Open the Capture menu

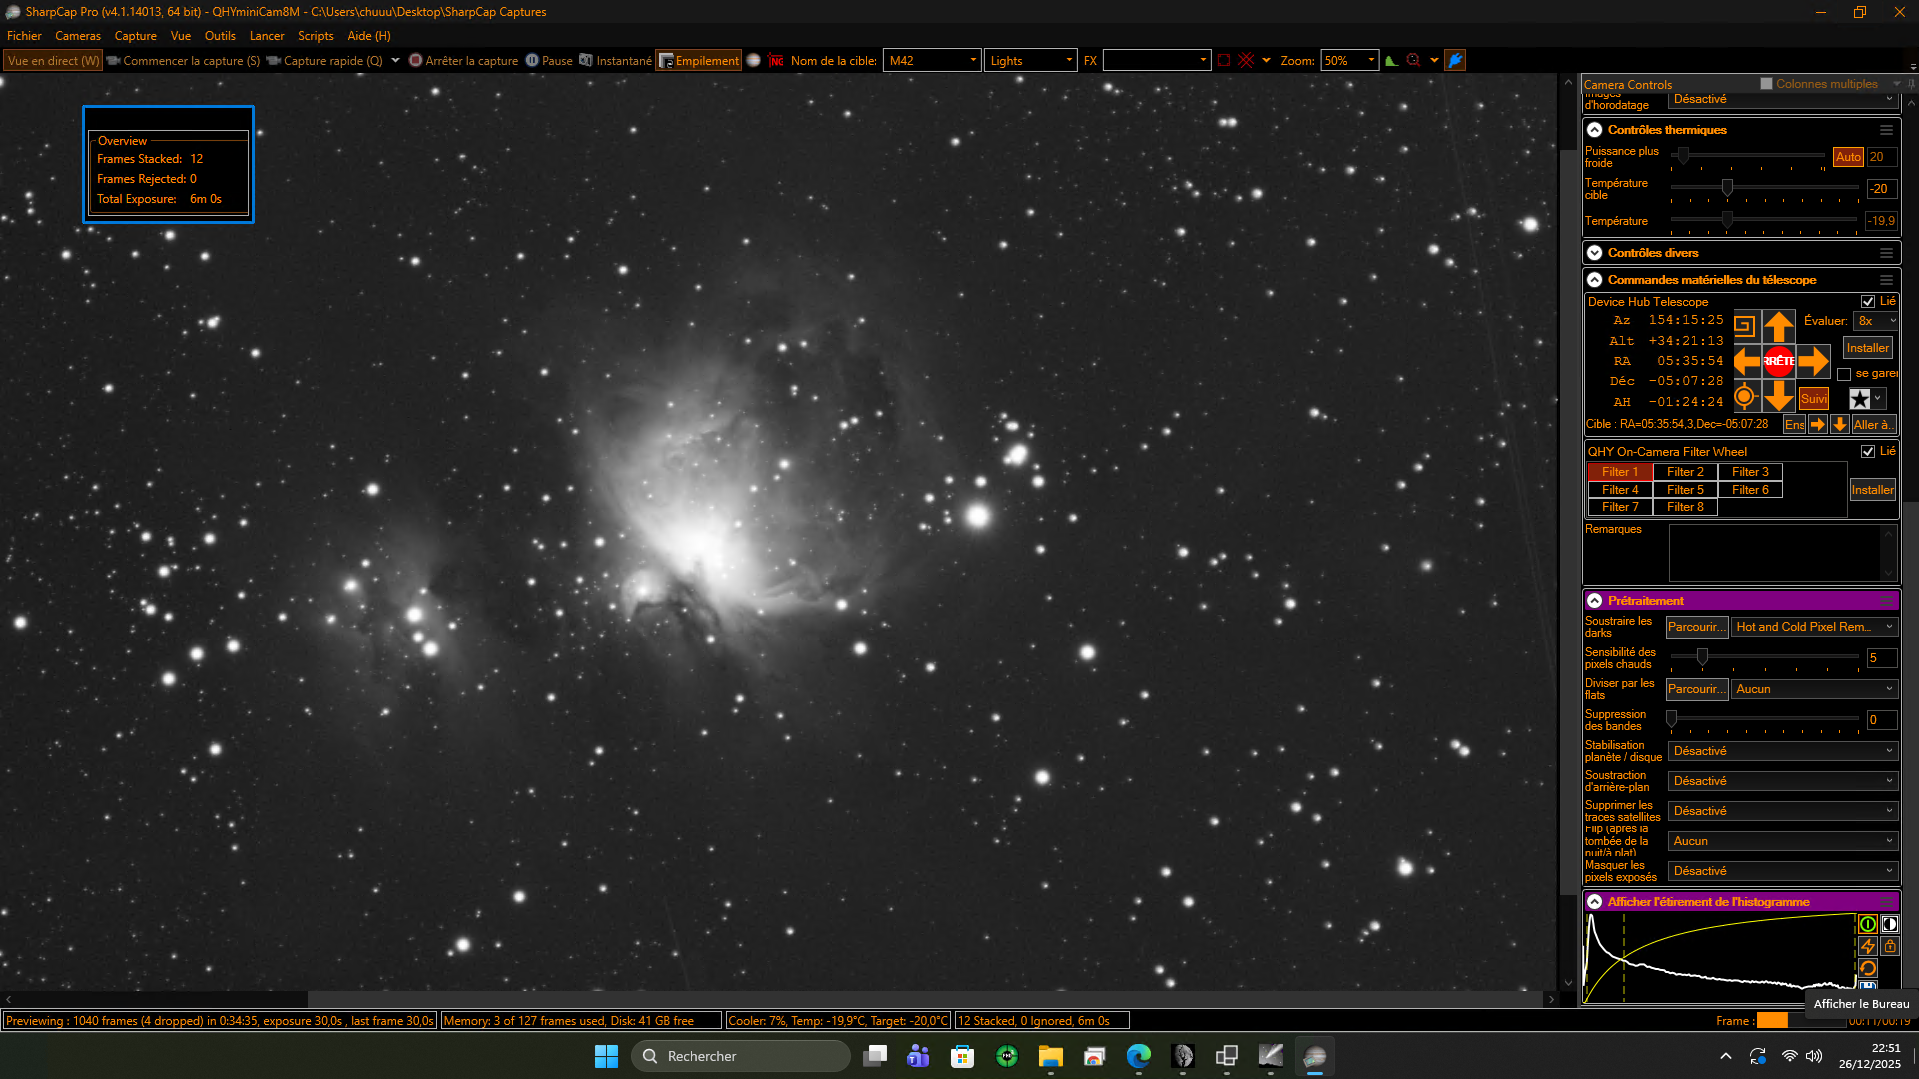tap(135, 36)
